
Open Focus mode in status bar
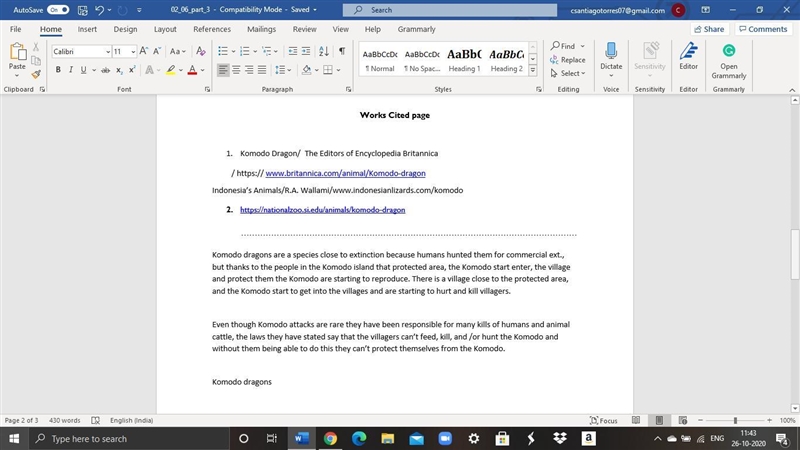tap(604, 420)
